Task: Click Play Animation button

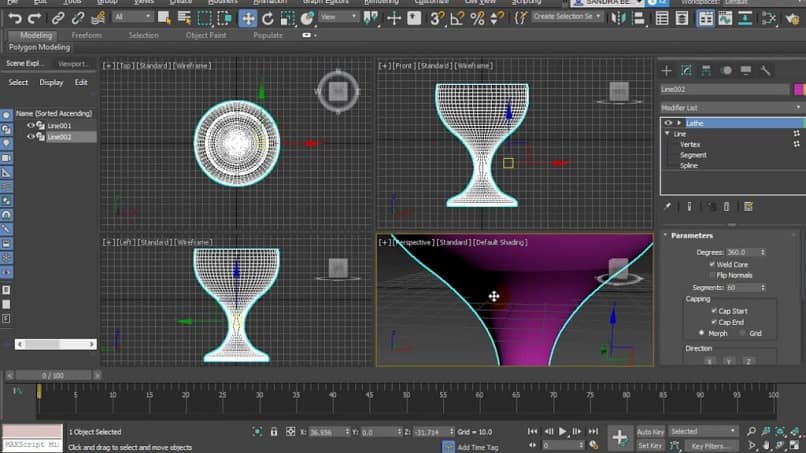Action: click(x=563, y=432)
